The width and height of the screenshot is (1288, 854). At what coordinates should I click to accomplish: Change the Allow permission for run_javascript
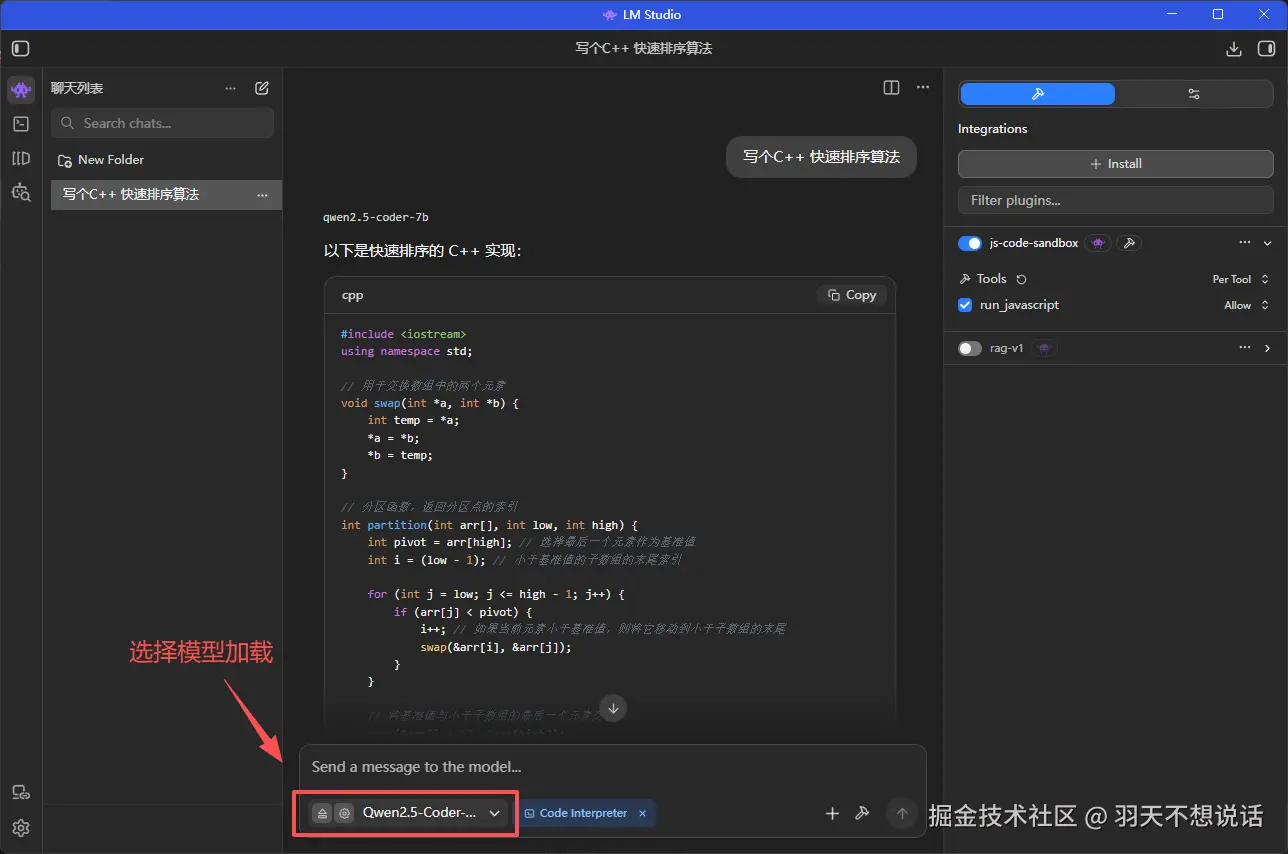coord(1247,305)
